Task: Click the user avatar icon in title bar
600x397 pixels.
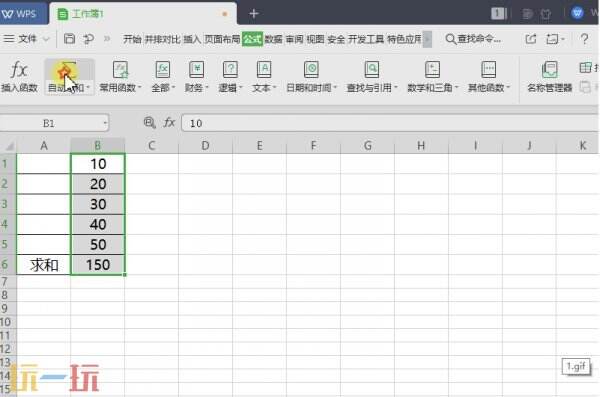Action: (577, 13)
